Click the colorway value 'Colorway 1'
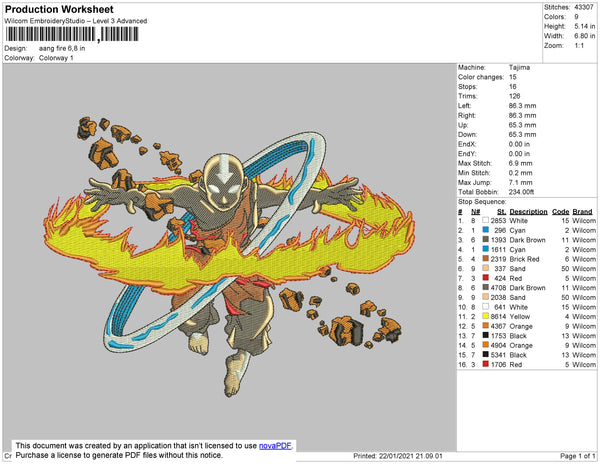This screenshot has height=464, width=600. click(56, 58)
